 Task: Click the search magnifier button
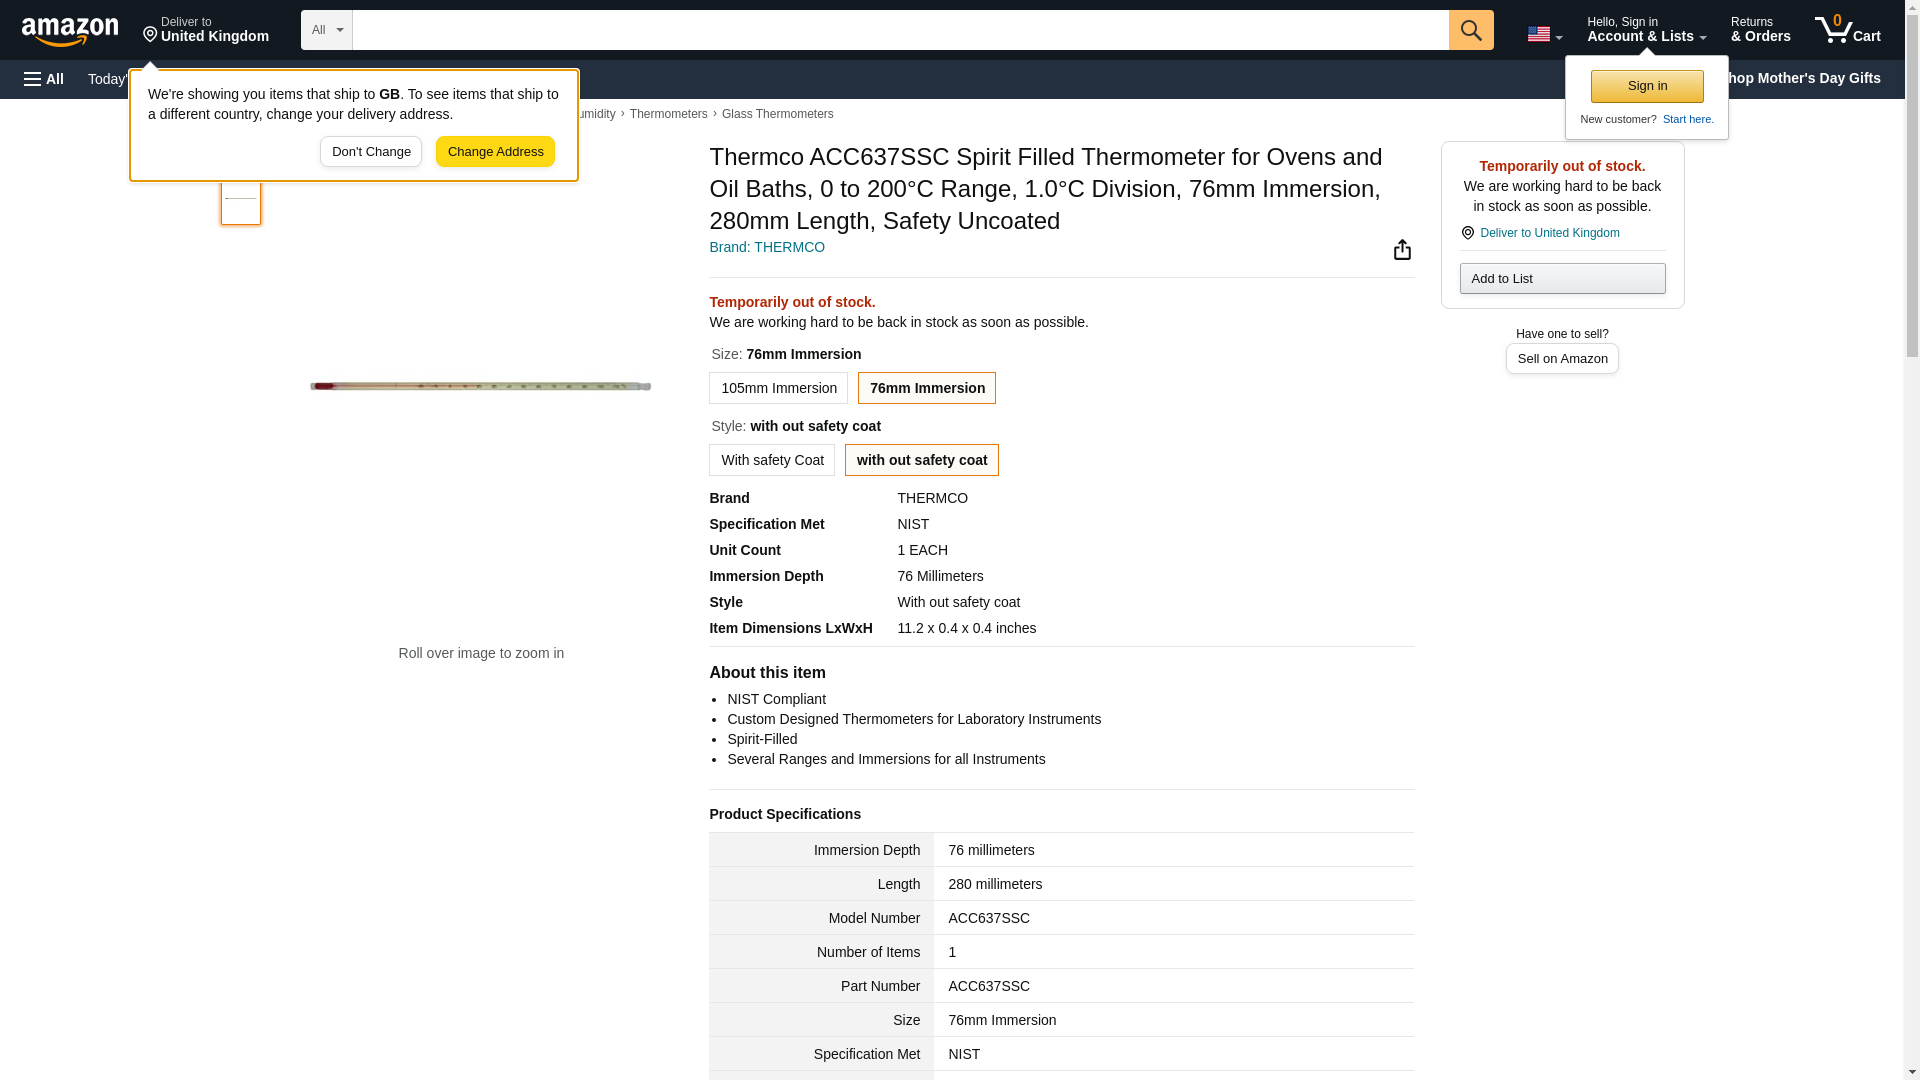1470,30
